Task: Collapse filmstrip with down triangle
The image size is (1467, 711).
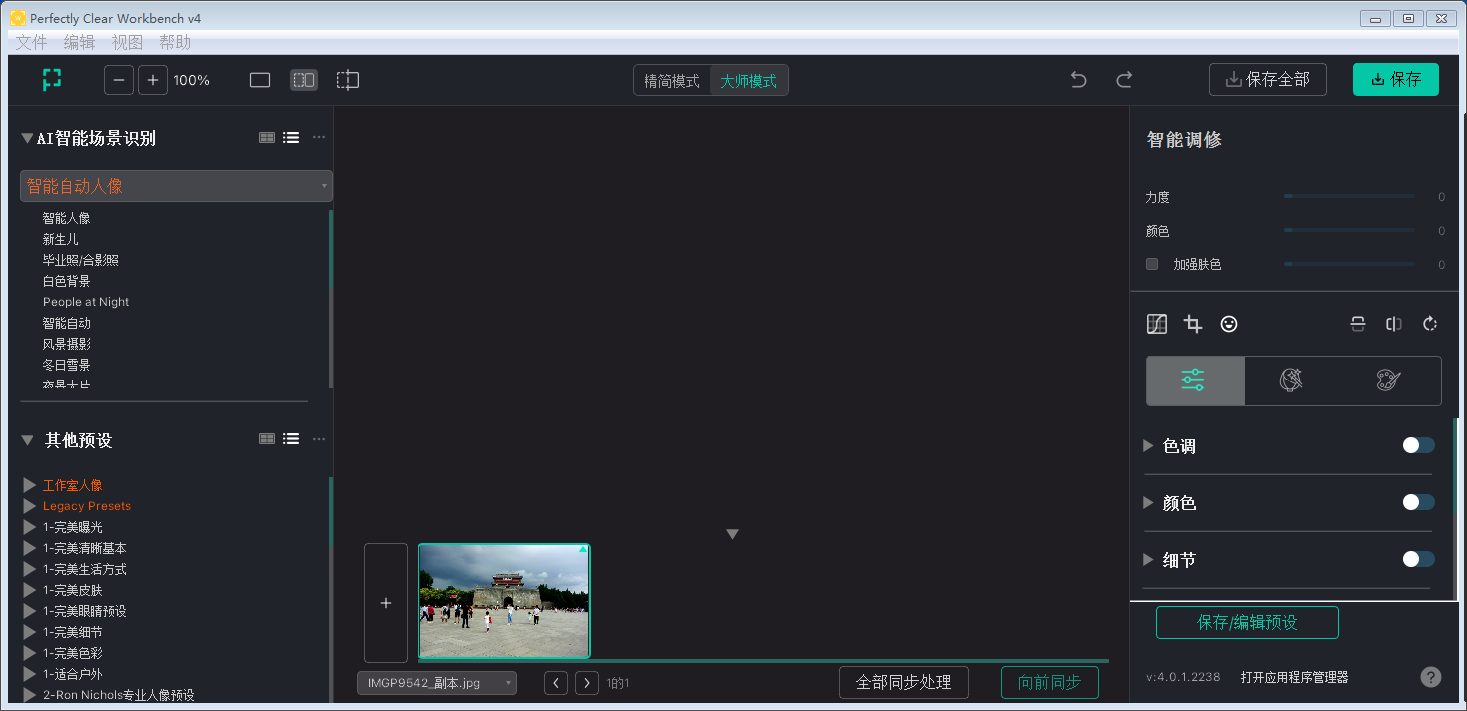Action: tap(732, 534)
